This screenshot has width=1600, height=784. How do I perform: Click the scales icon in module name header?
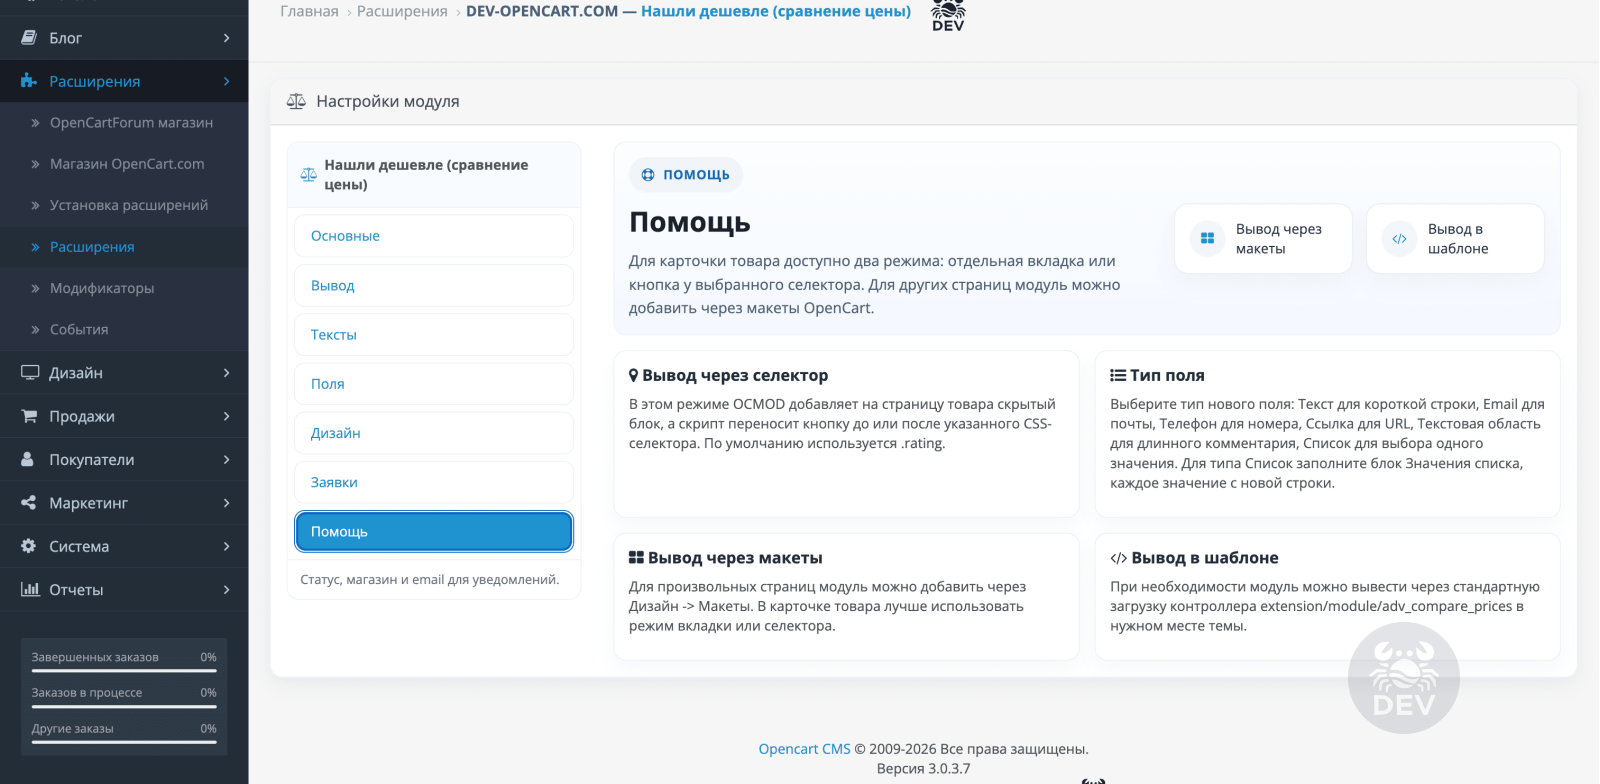pos(309,175)
